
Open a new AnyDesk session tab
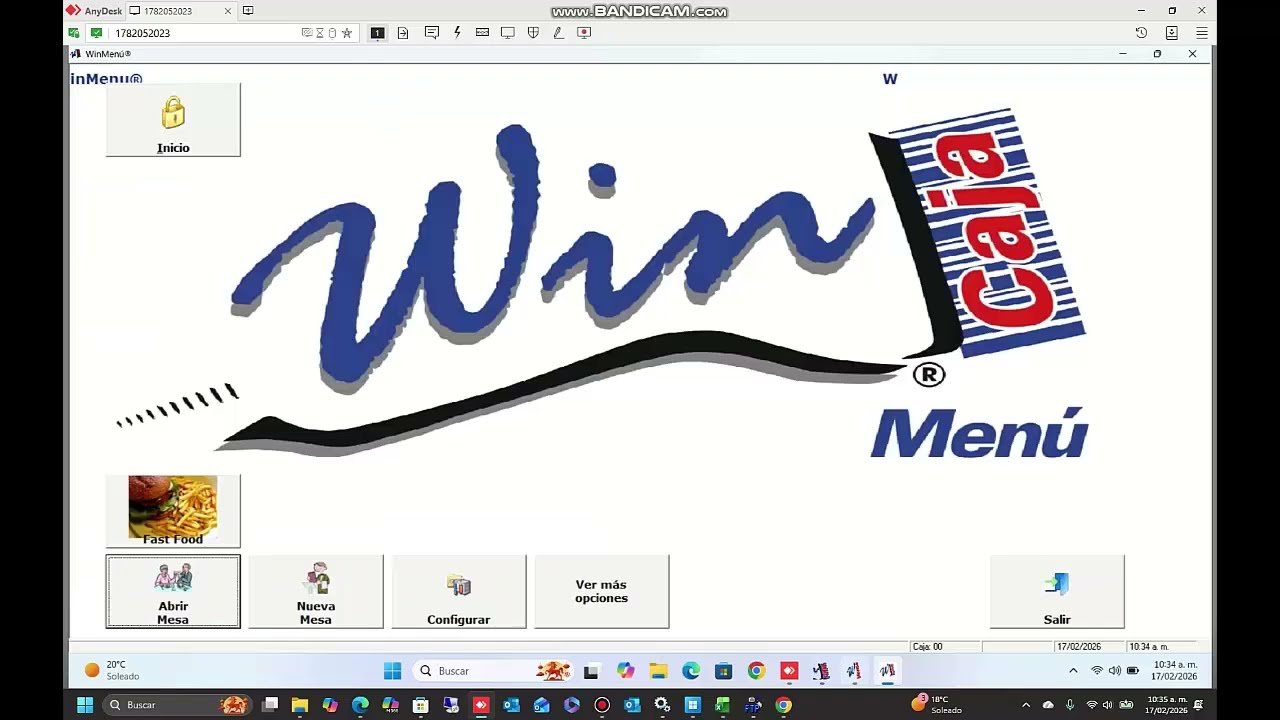point(248,11)
